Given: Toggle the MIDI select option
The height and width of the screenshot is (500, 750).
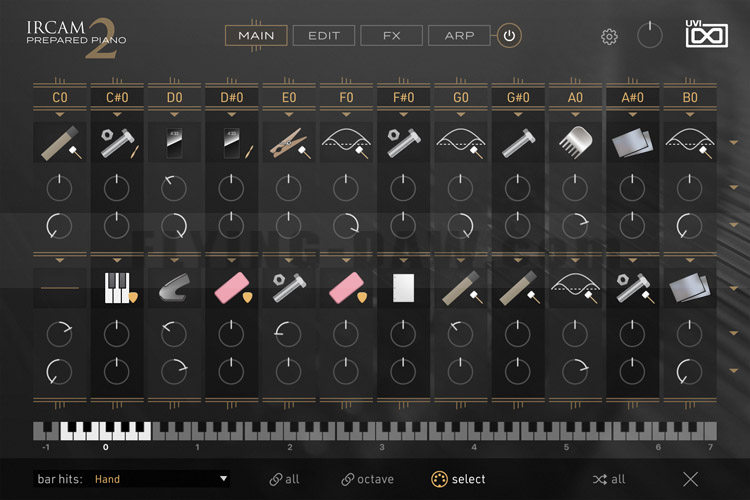Looking at the screenshot, I should pyautogui.click(x=458, y=479).
